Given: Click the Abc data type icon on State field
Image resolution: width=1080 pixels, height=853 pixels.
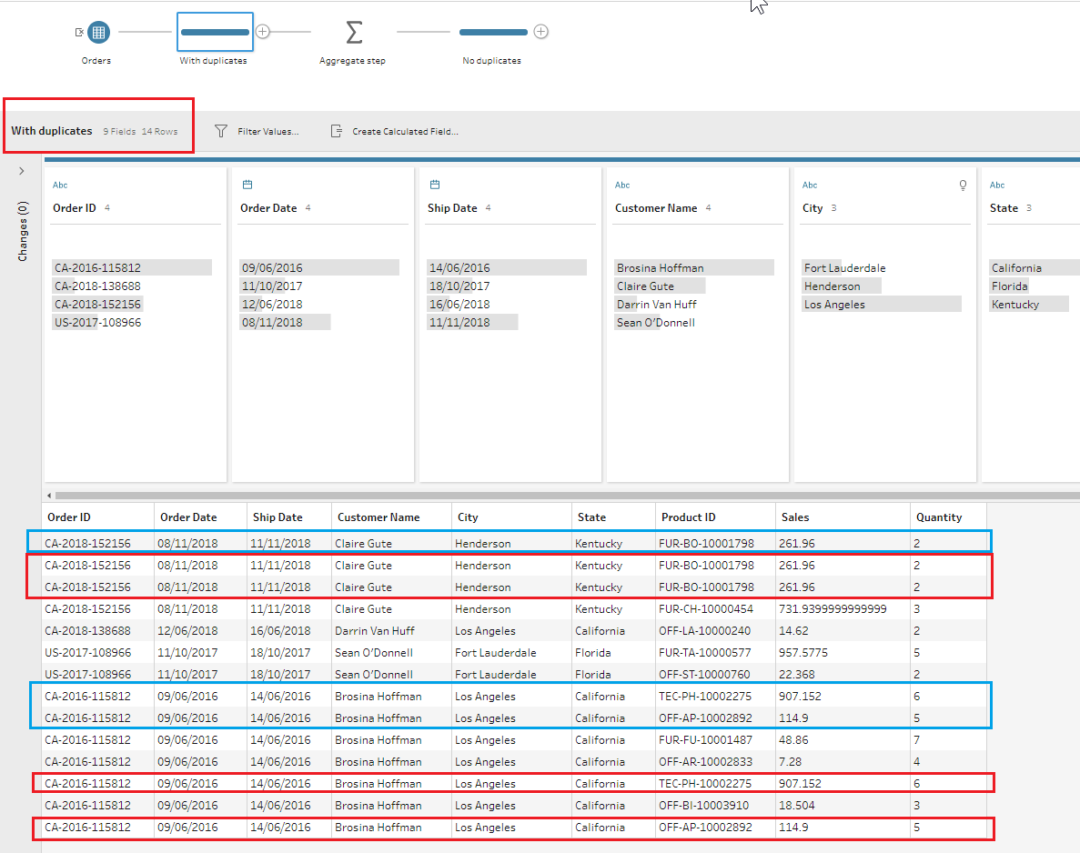Looking at the screenshot, I should coord(996,184).
